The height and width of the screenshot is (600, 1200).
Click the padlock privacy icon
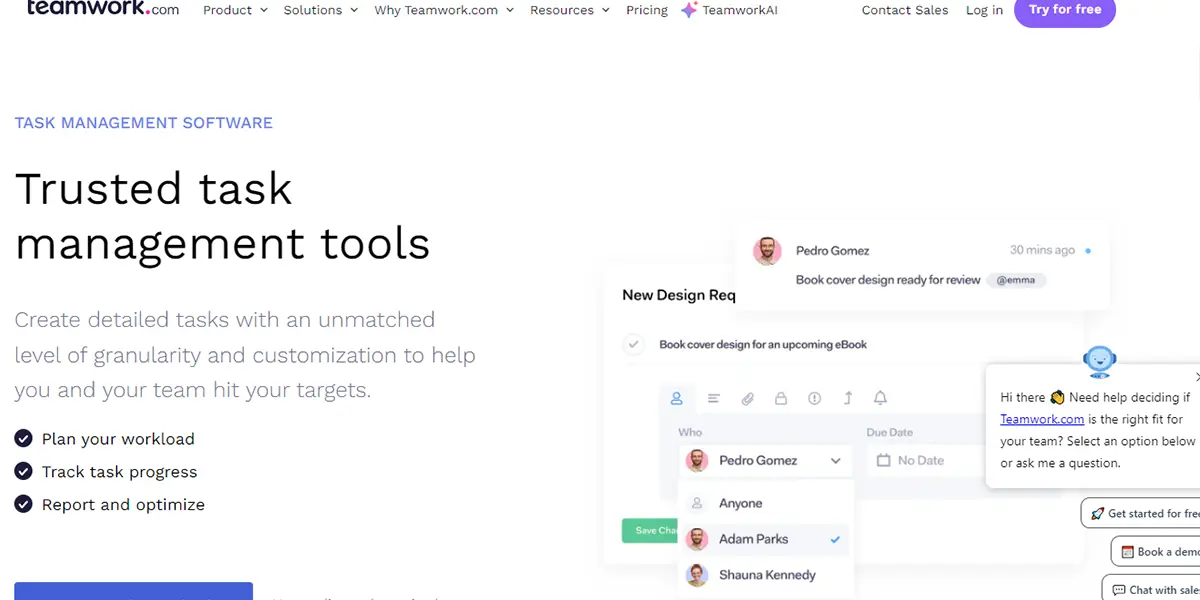pyautogui.click(x=781, y=398)
